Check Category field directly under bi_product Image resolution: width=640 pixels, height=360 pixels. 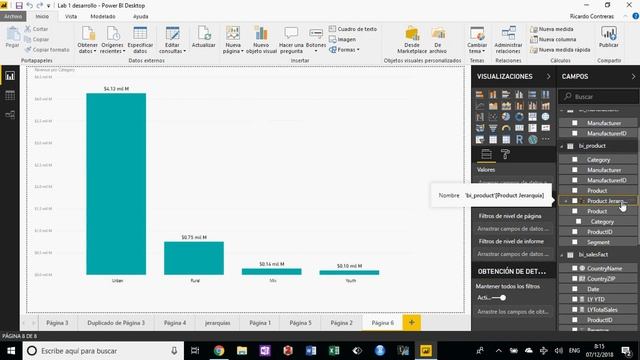[575, 160]
